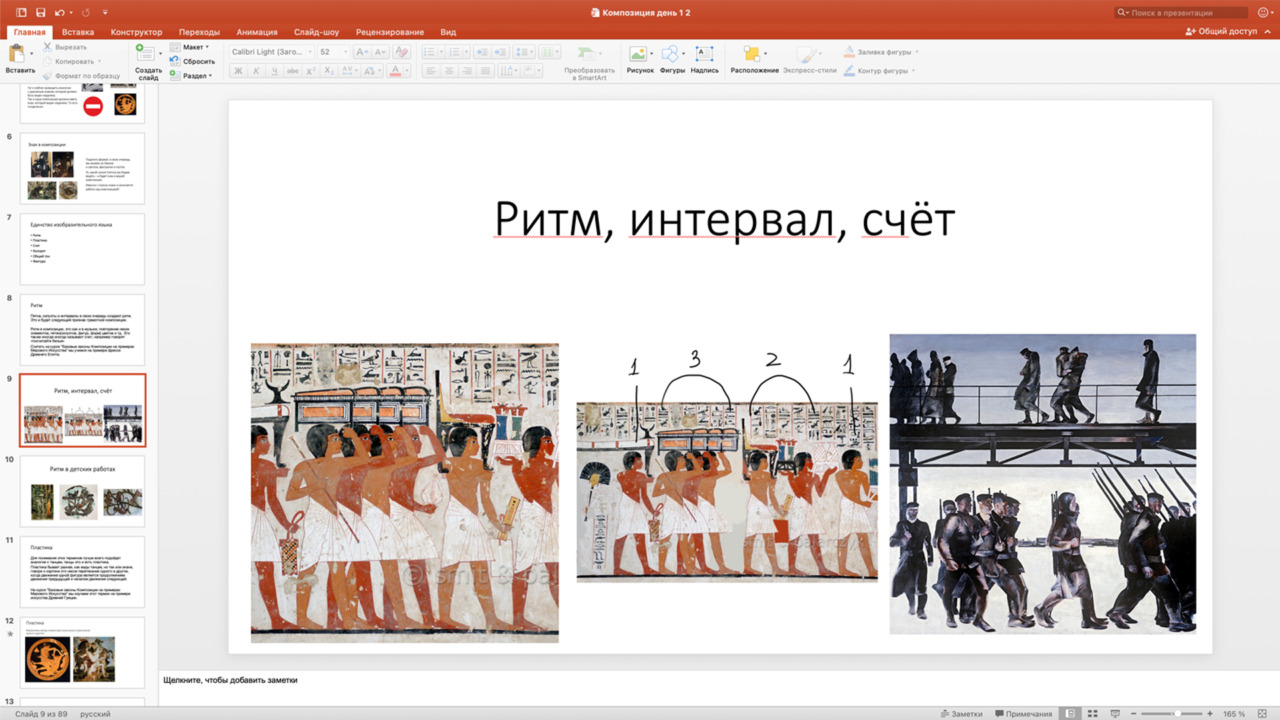Viewport: 1280px width, 720px height.
Task: Click 'Щелкните, чтобы добавить заметки' notes area
Action: [x=231, y=680]
